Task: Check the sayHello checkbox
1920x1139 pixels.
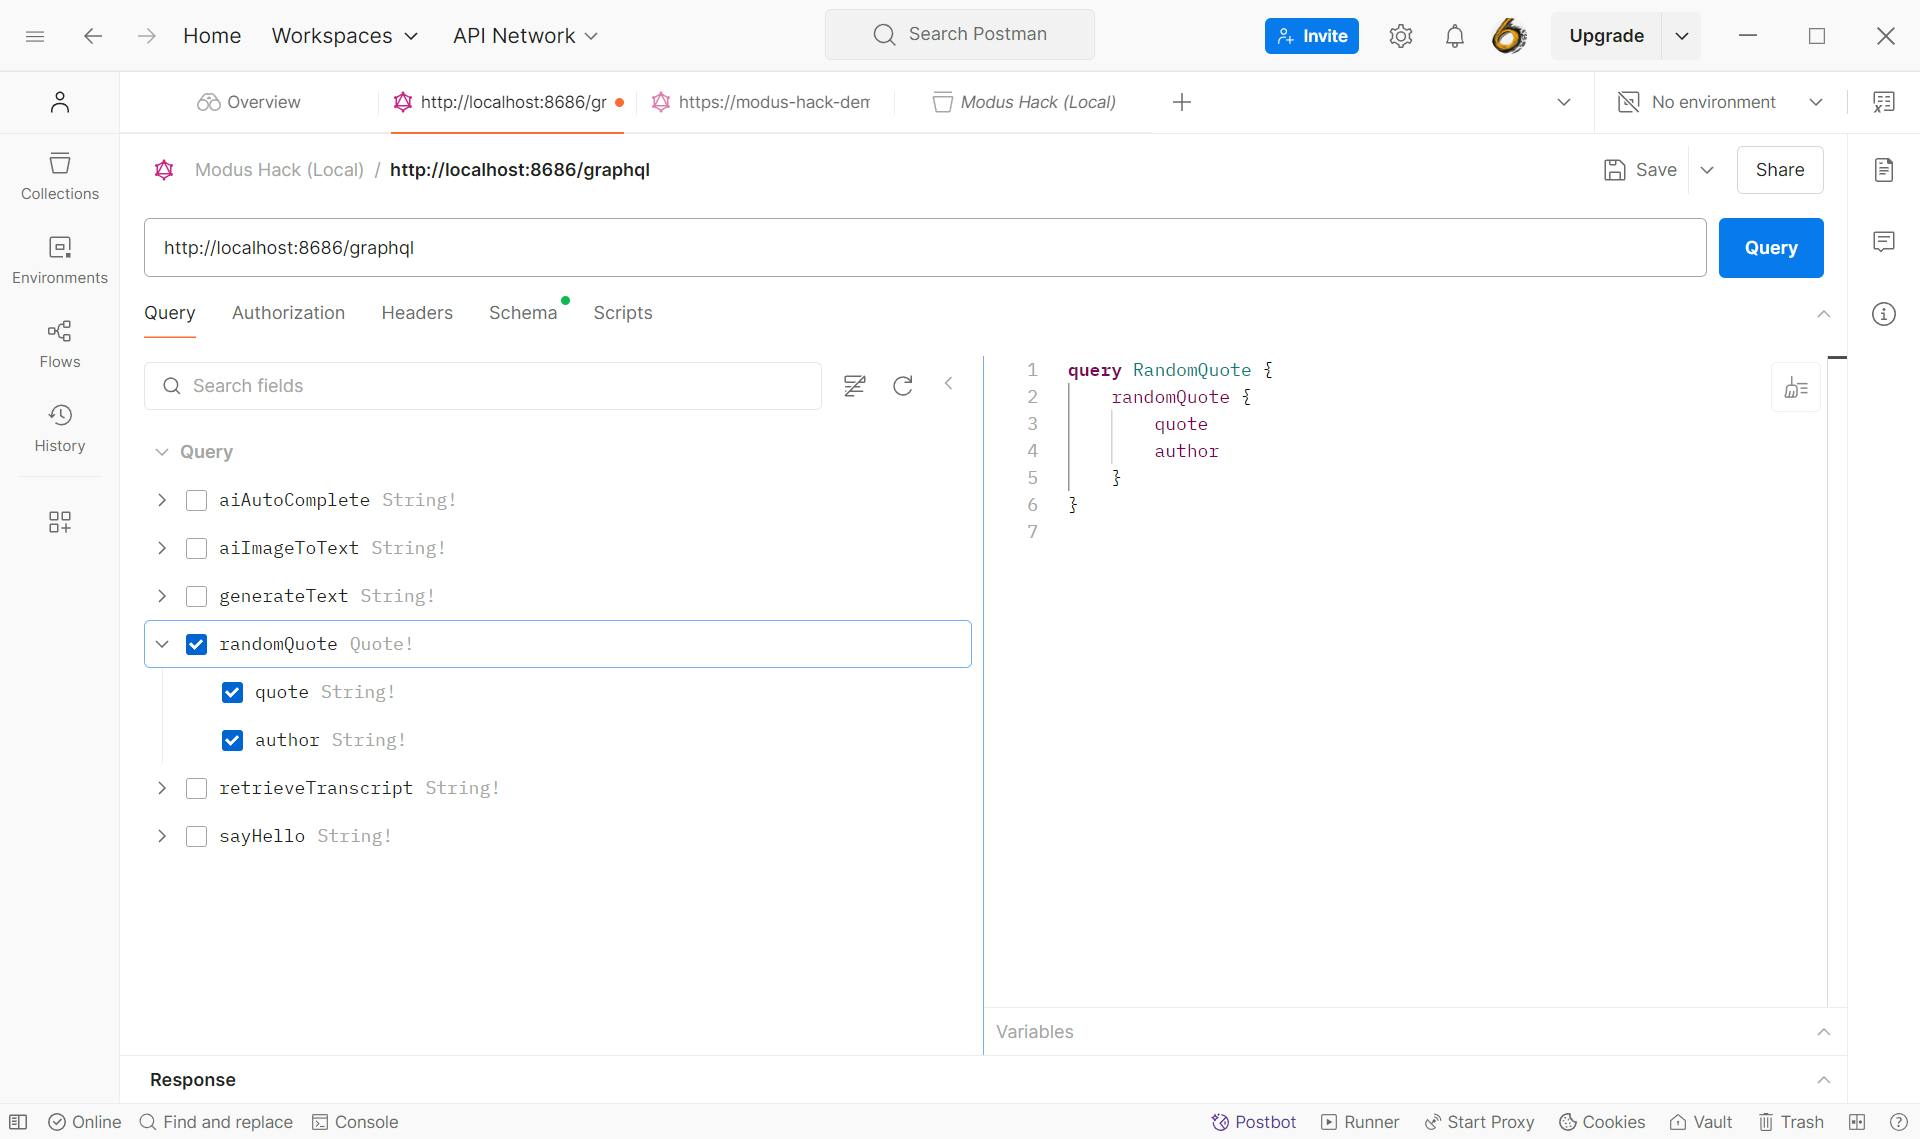Action: coord(197,836)
